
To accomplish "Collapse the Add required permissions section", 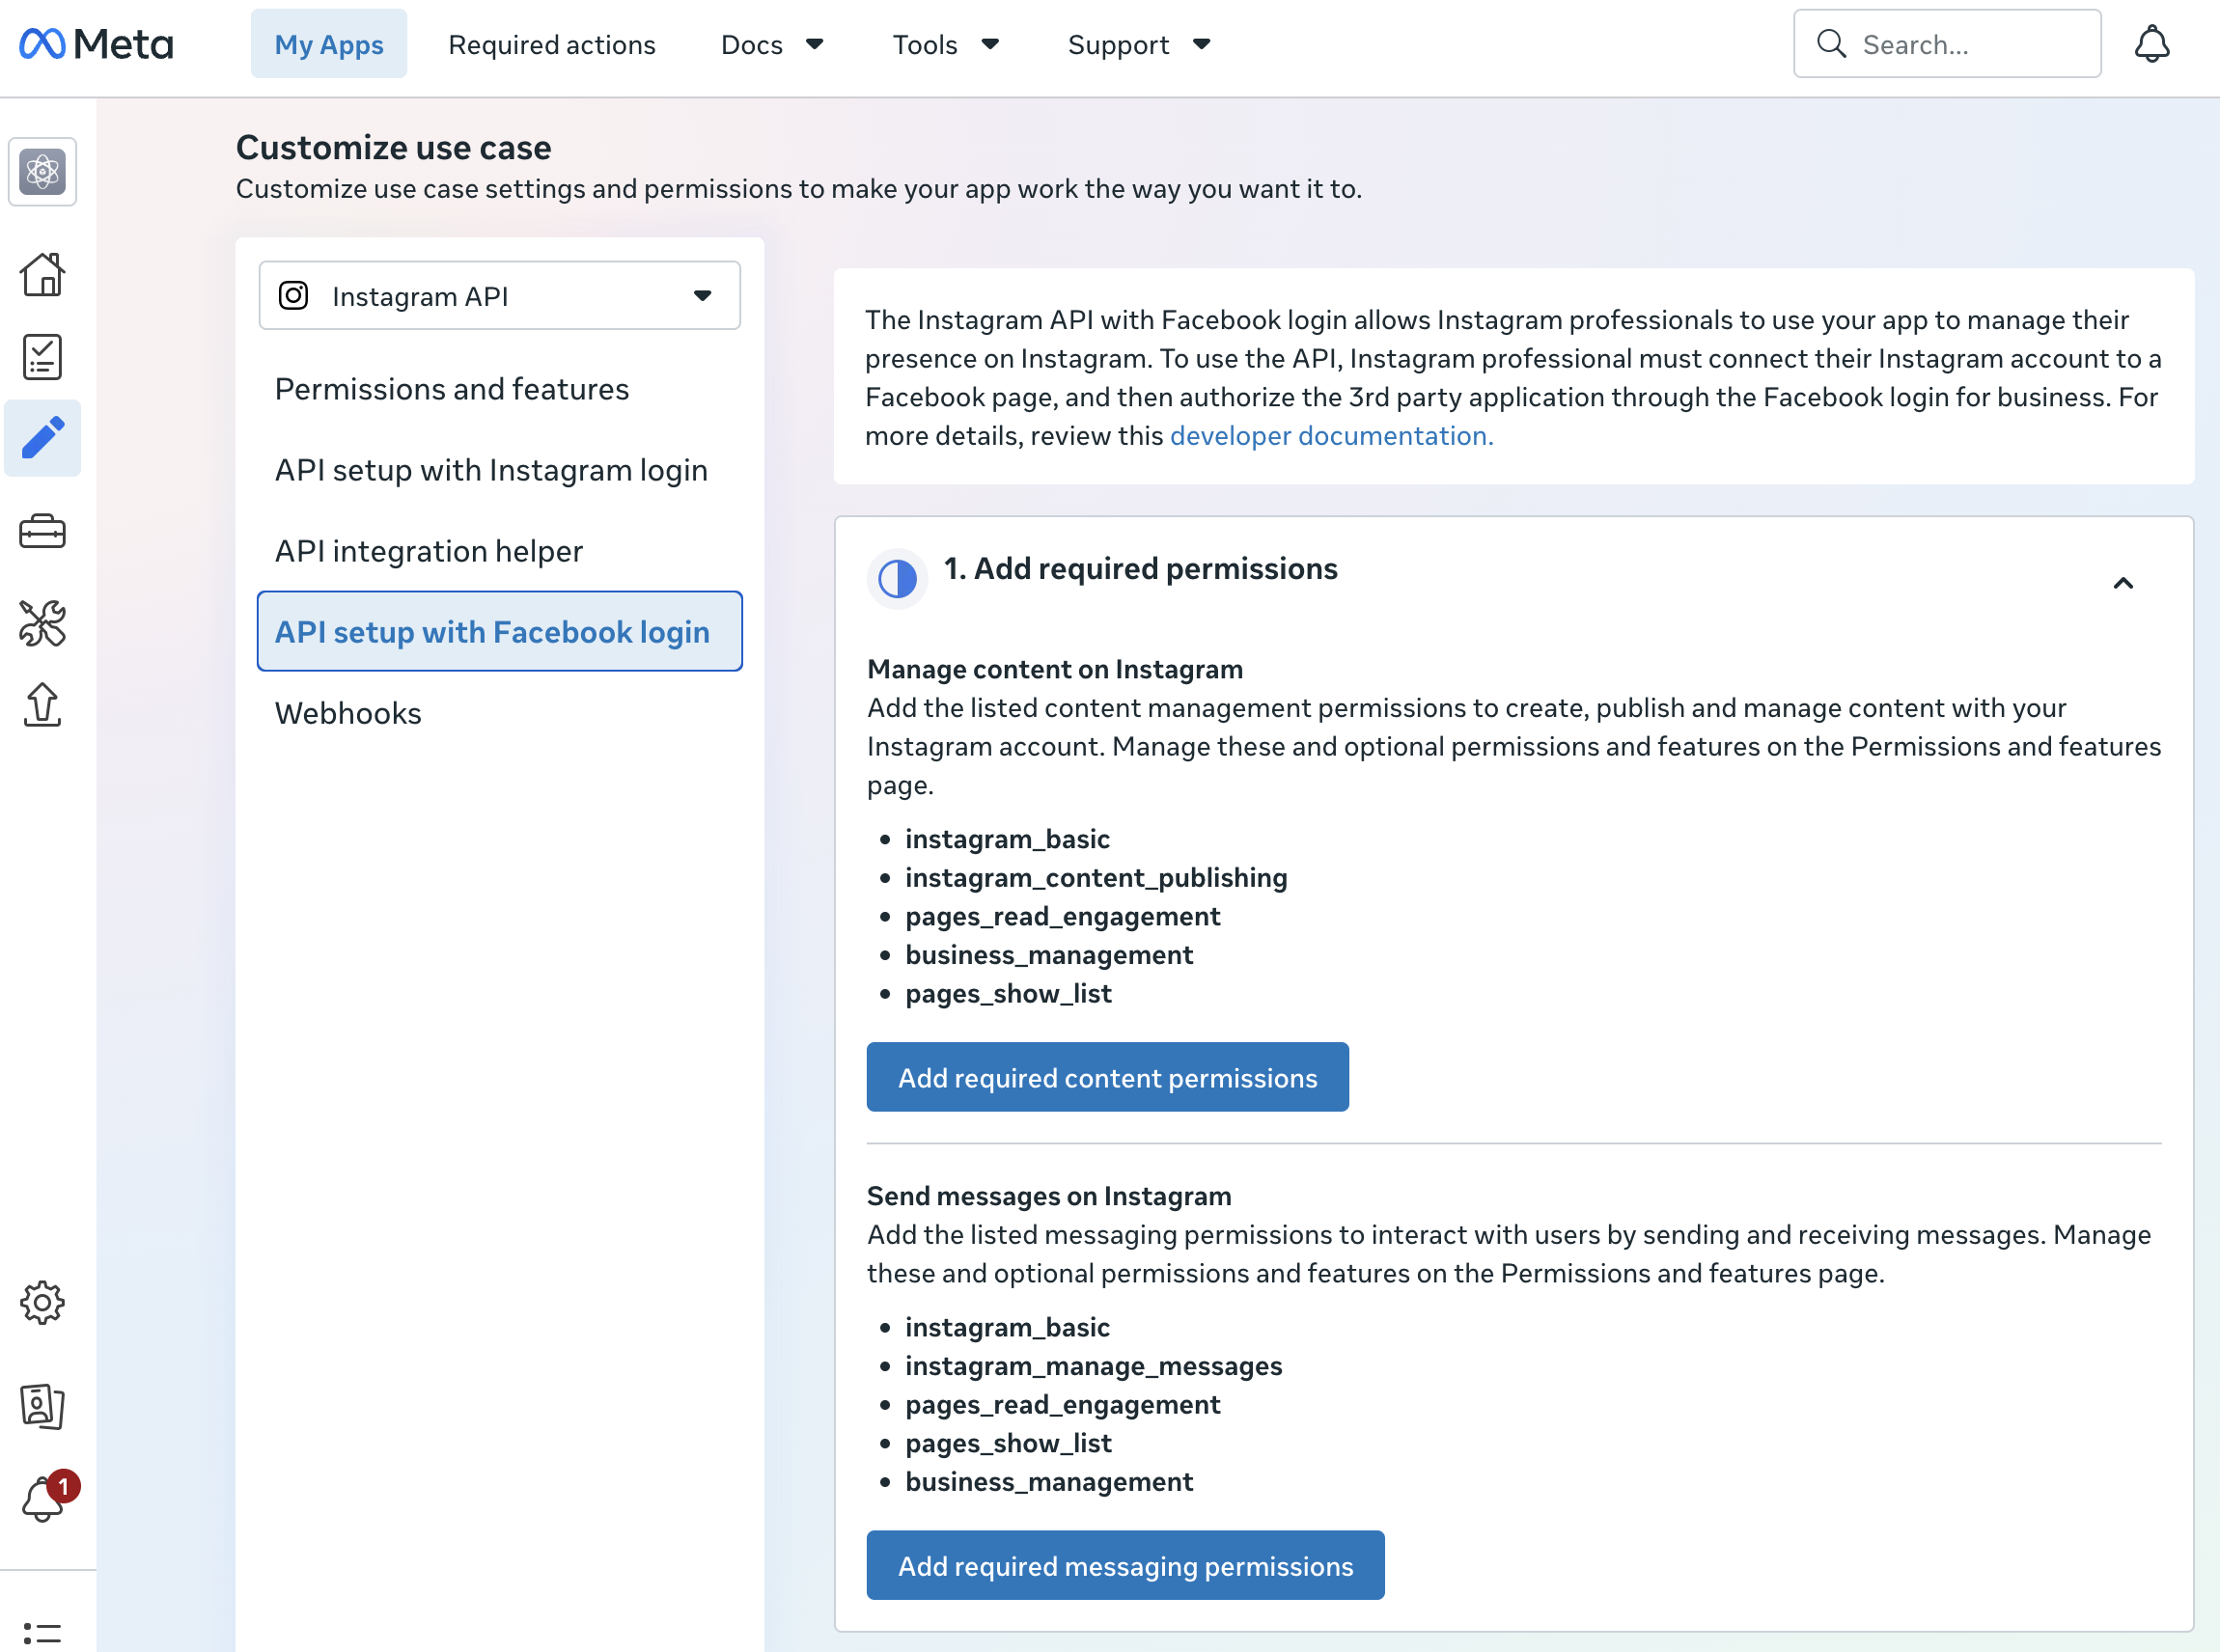I will pyautogui.click(x=2123, y=583).
